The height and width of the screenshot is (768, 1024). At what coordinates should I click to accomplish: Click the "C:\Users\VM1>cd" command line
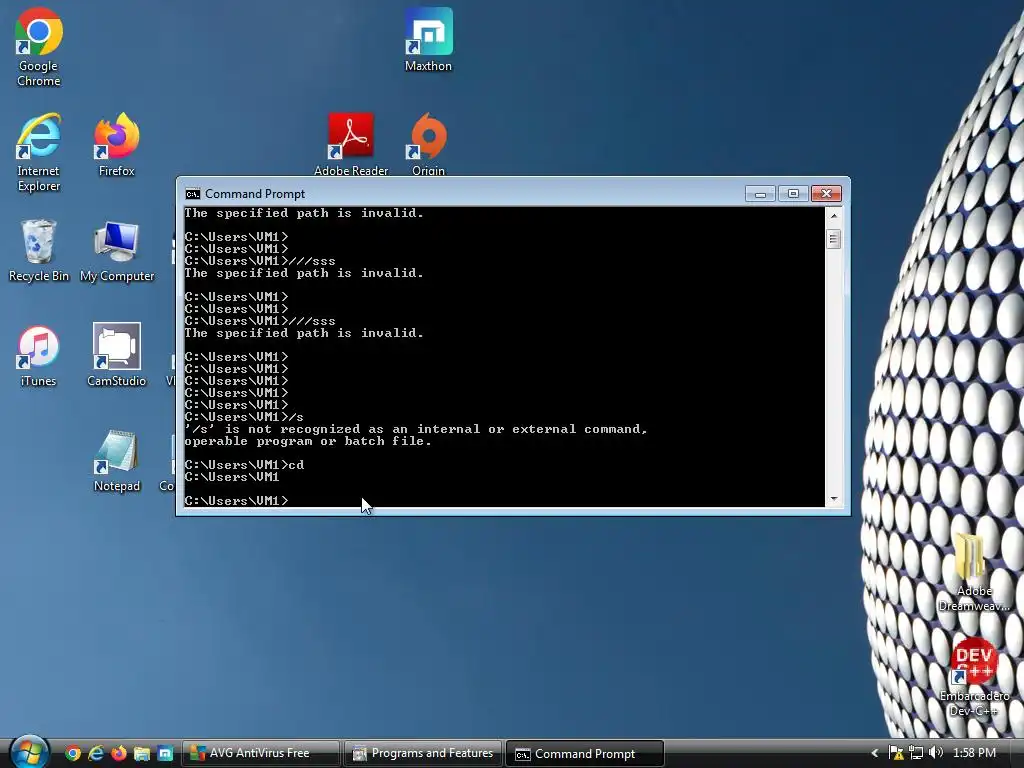pyautogui.click(x=244, y=465)
